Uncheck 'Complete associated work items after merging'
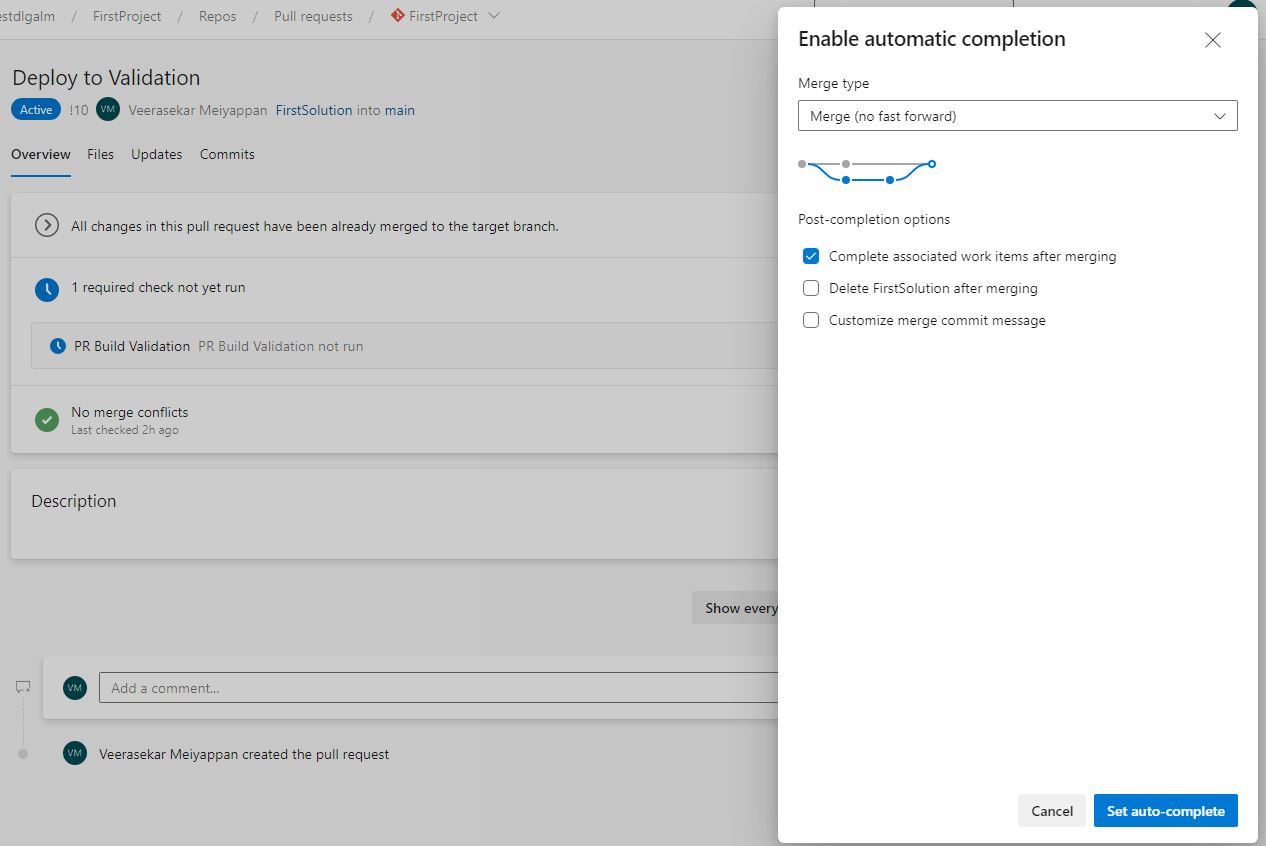This screenshot has height=846, width=1266. [811, 256]
